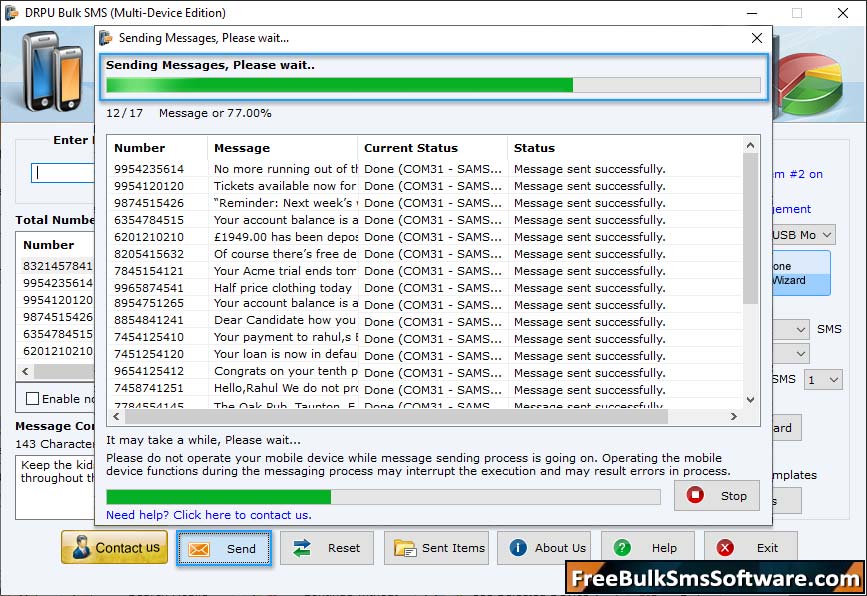Click 'Half price clothing today' message cell
867x596 pixels.
pyautogui.click(x=283, y=288)
